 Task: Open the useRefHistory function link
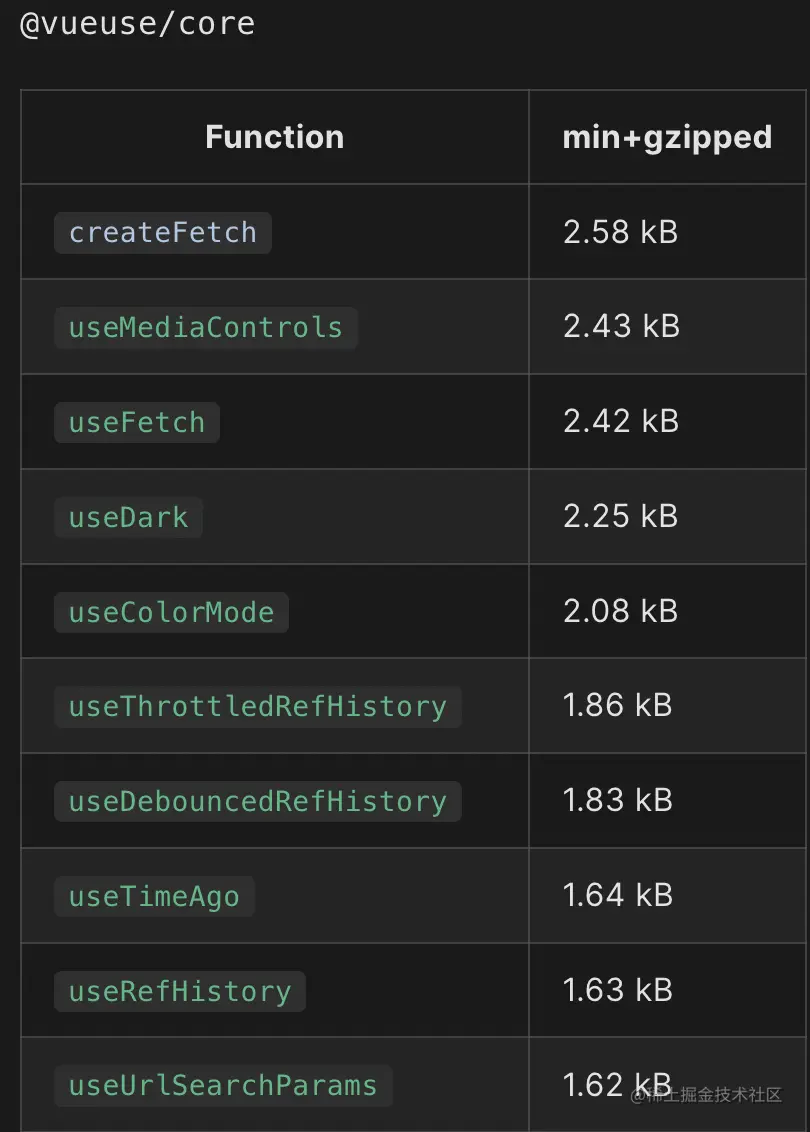click(180, 991)
